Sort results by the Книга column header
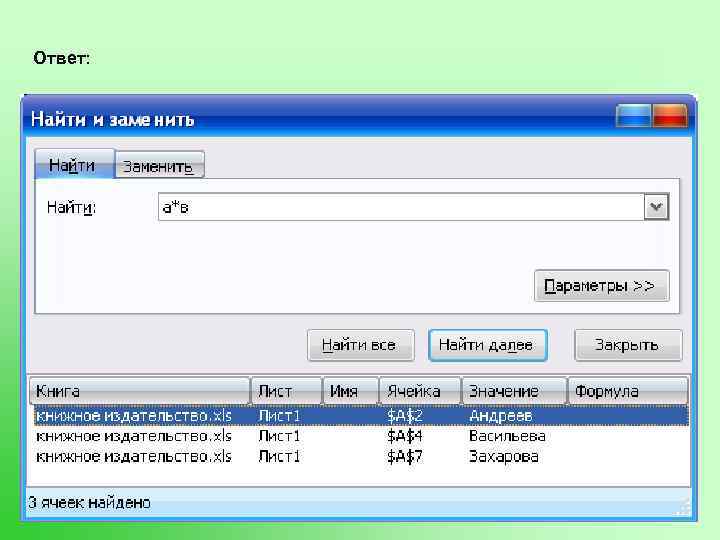The width and height of the screenshot is (720, 540). tap(140, 391)
